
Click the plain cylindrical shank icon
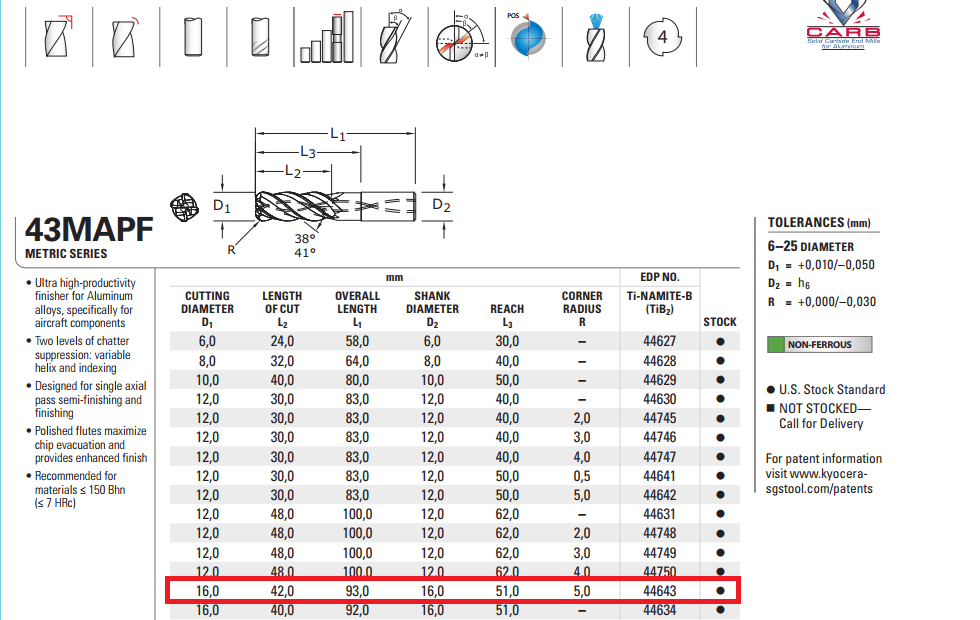pyautogui.click(x=193, y=37)
